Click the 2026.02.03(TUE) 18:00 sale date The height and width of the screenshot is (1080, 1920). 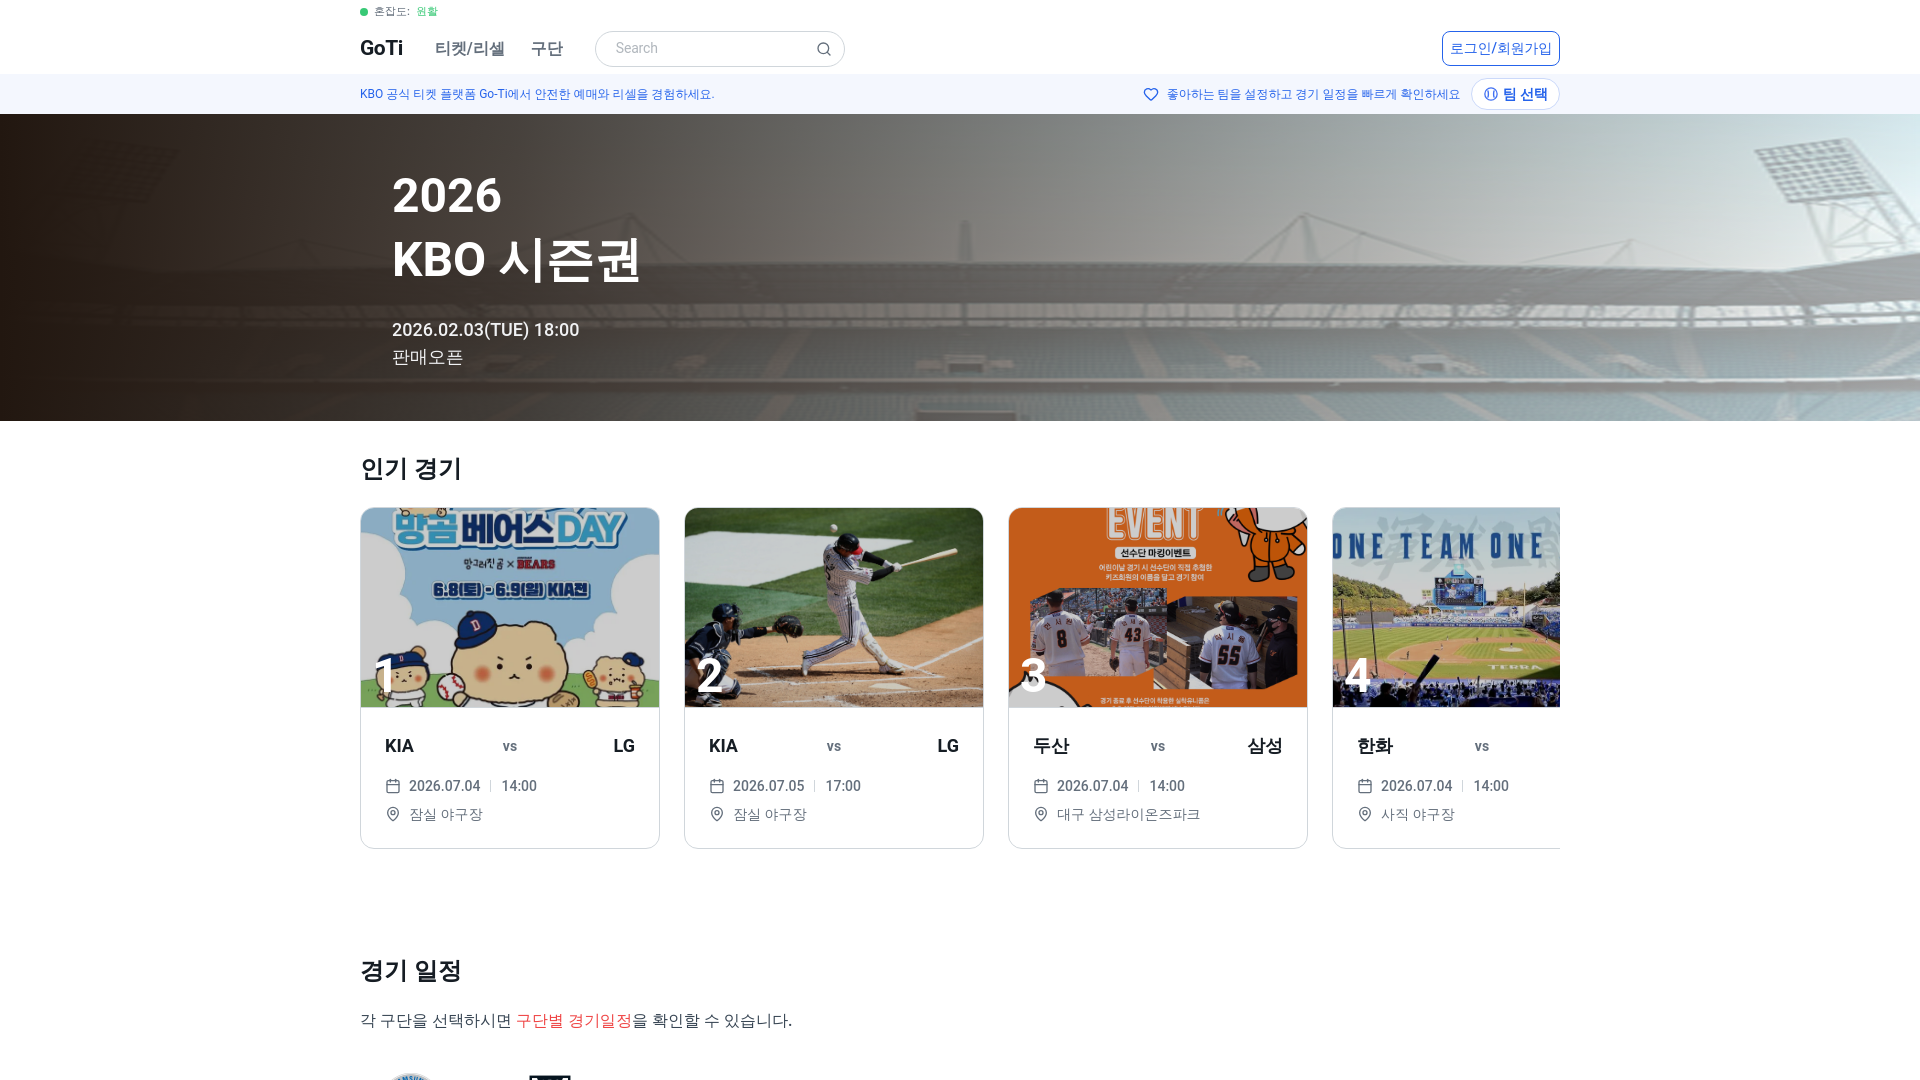tap(485, 330)
